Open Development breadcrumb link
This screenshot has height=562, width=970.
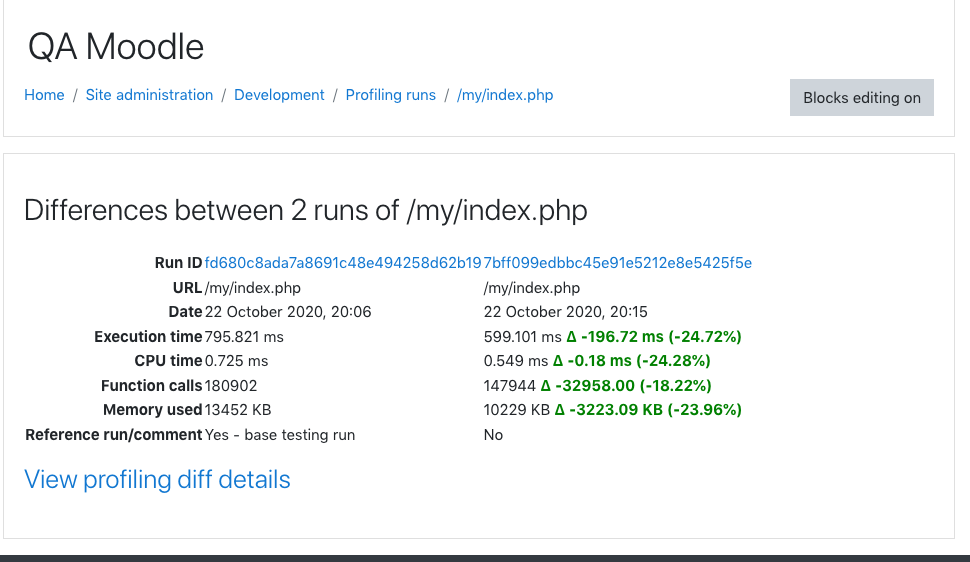tap(279, 95)
